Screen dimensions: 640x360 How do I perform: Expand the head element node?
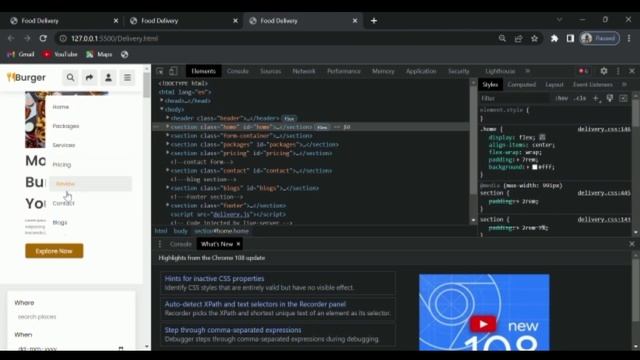tap(162, 100)
